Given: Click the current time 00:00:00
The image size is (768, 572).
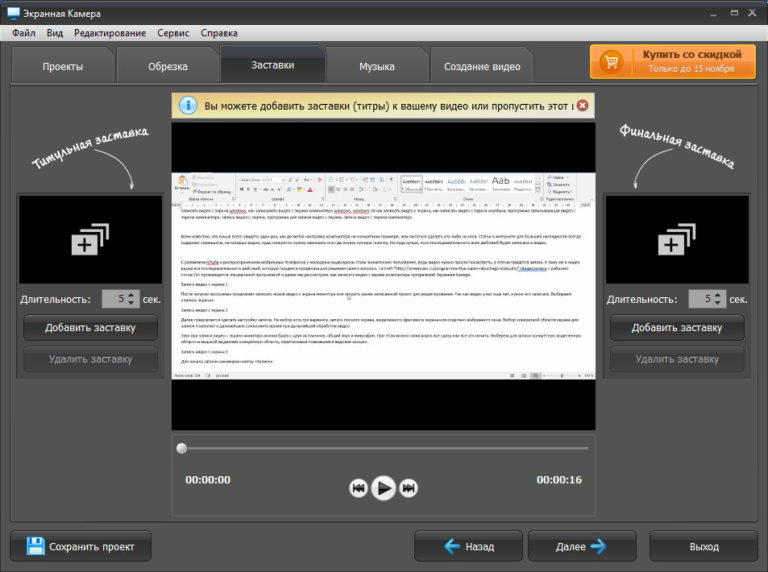Looking at the screenshot, I should tap(208, 480).
